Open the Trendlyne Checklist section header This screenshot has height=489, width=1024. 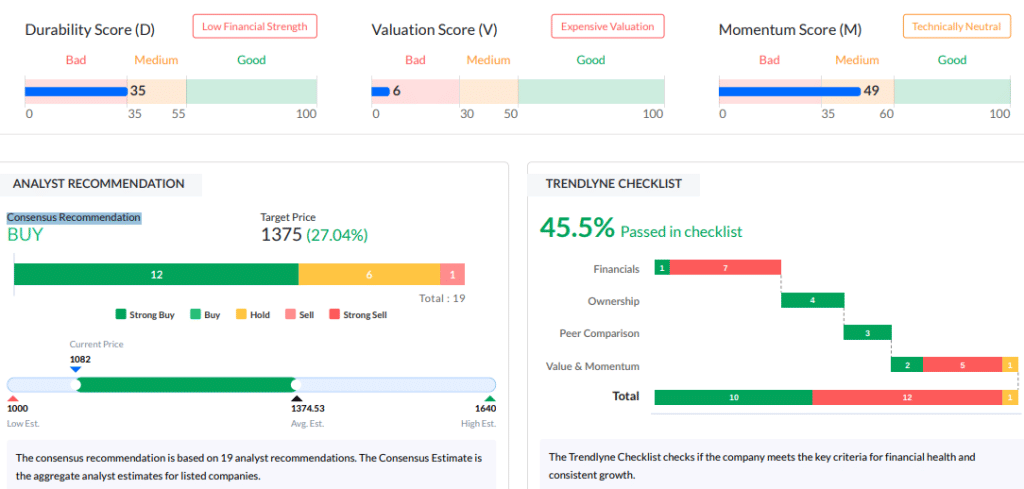(x=614, y=184)
